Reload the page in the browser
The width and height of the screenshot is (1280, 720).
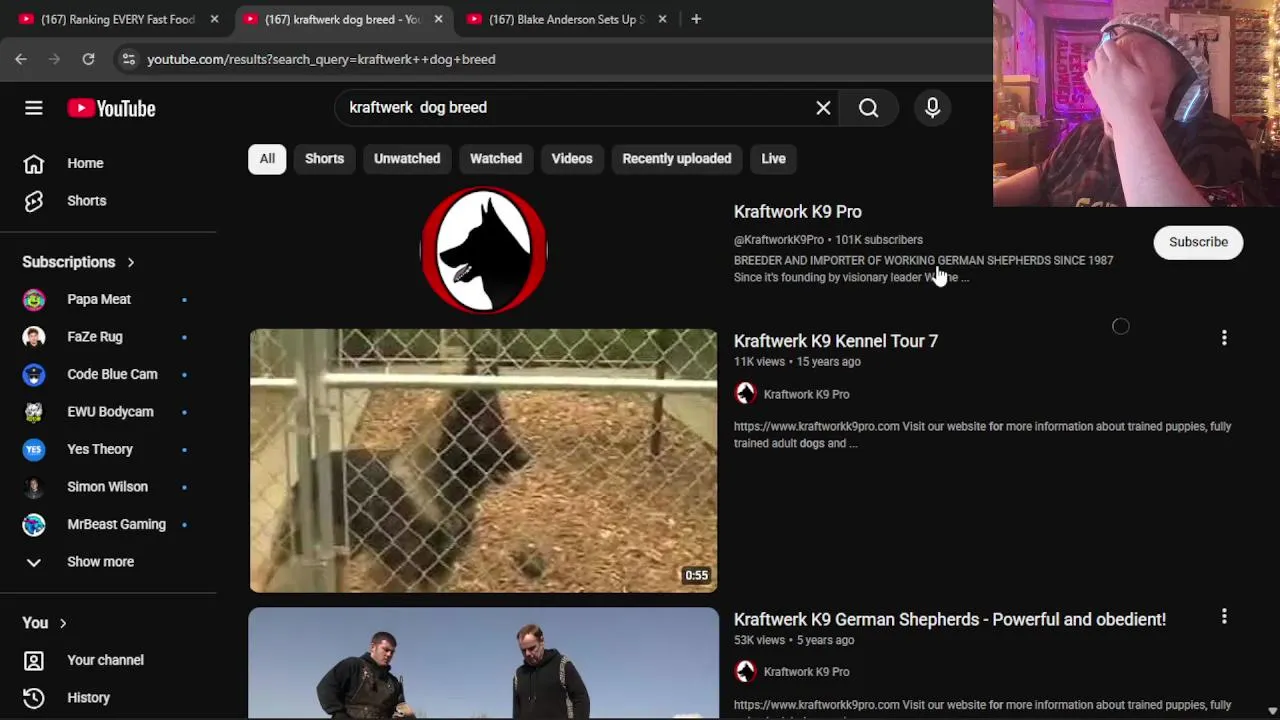click(x=88, y=59)
